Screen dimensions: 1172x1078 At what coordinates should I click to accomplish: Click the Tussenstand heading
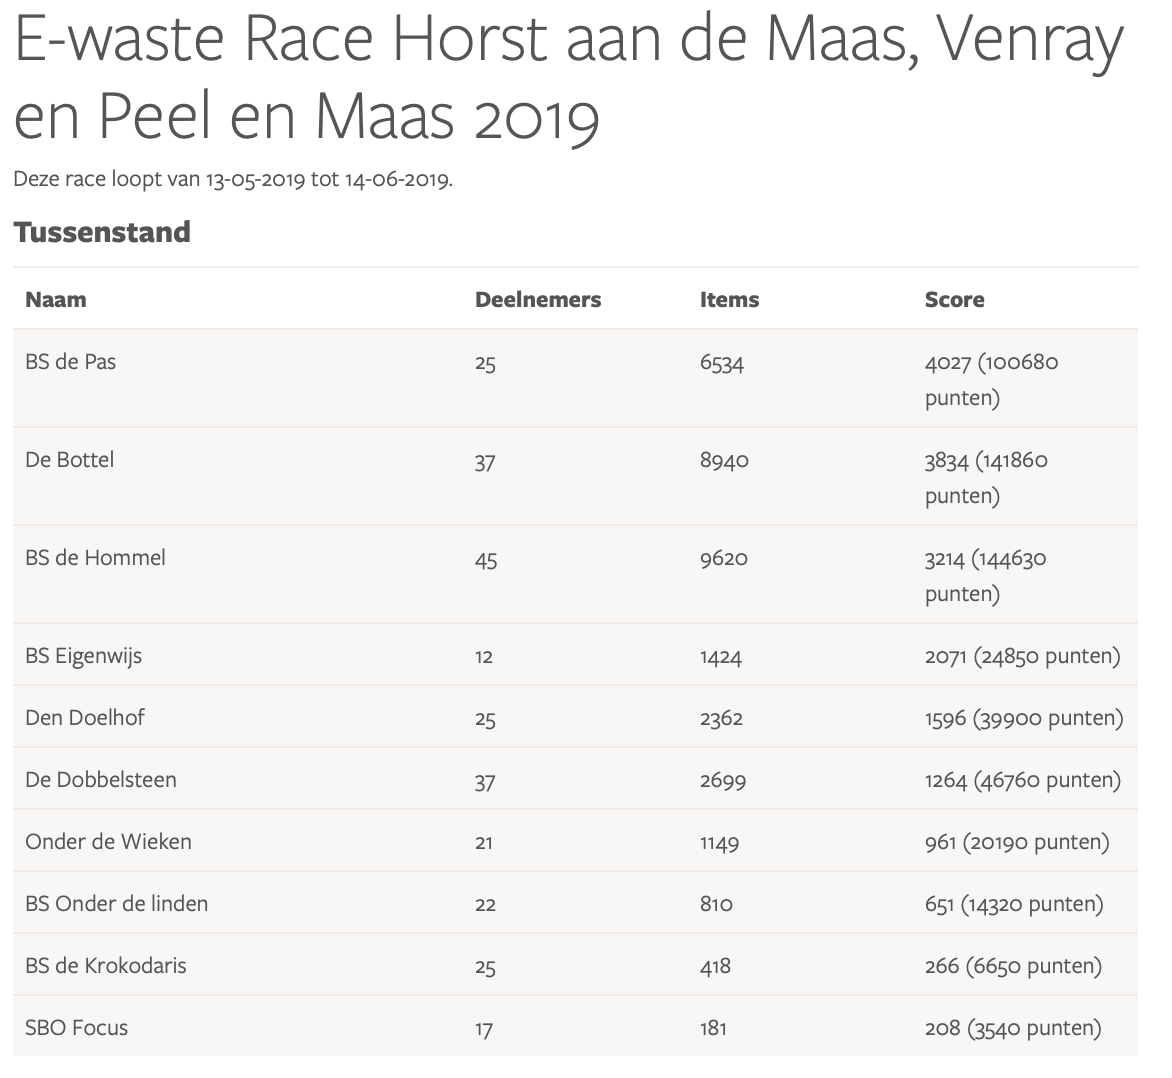[102, 232]
